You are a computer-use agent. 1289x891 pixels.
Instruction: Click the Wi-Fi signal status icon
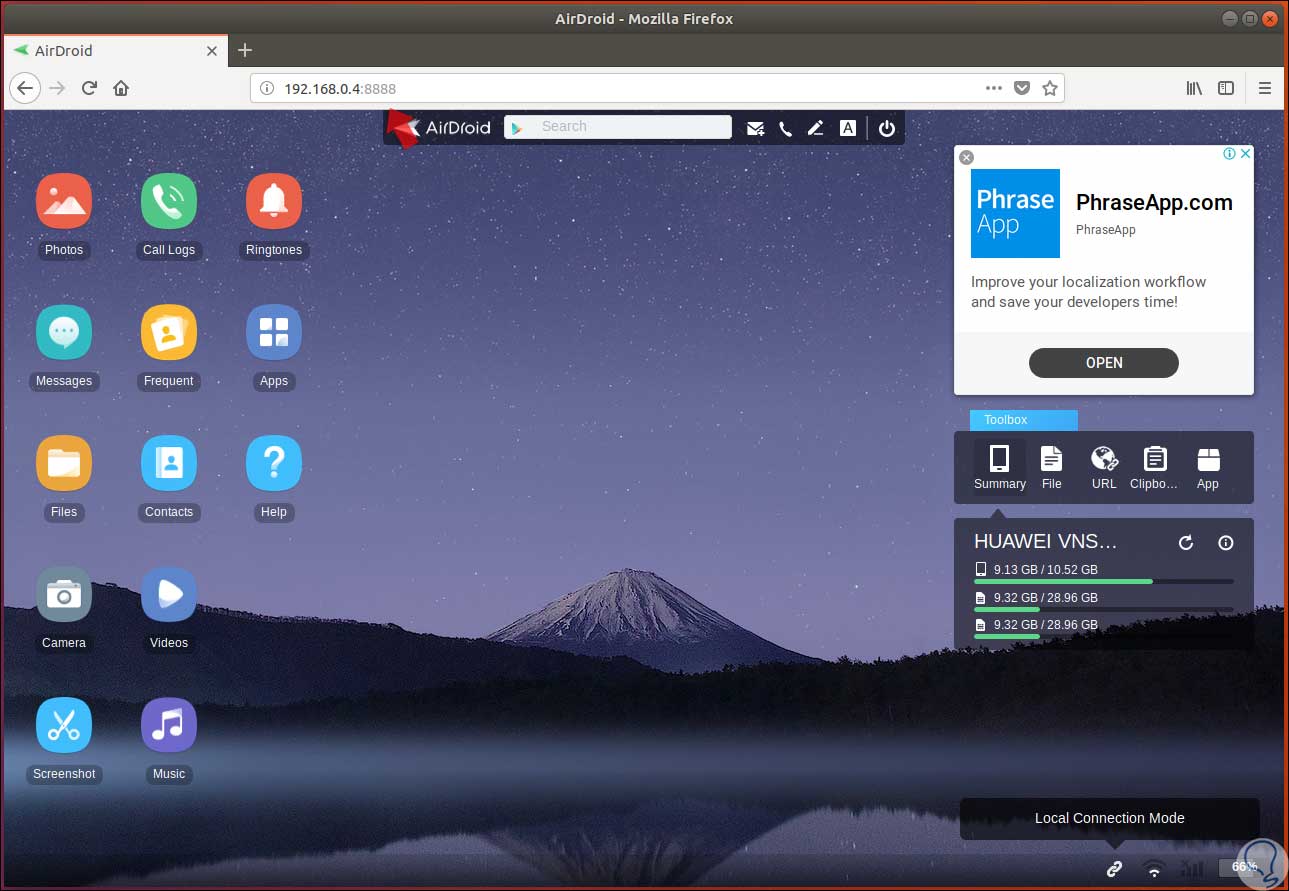click(x=1154, y=868)
